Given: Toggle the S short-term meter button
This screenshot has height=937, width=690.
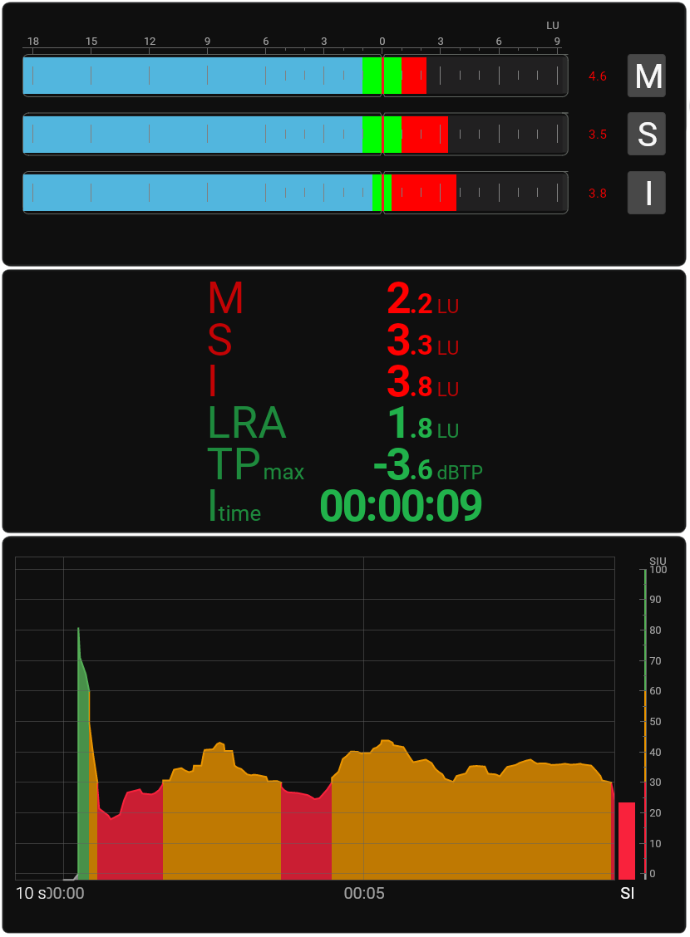Looking at the screenshot, I should click(x=646, y=134).
